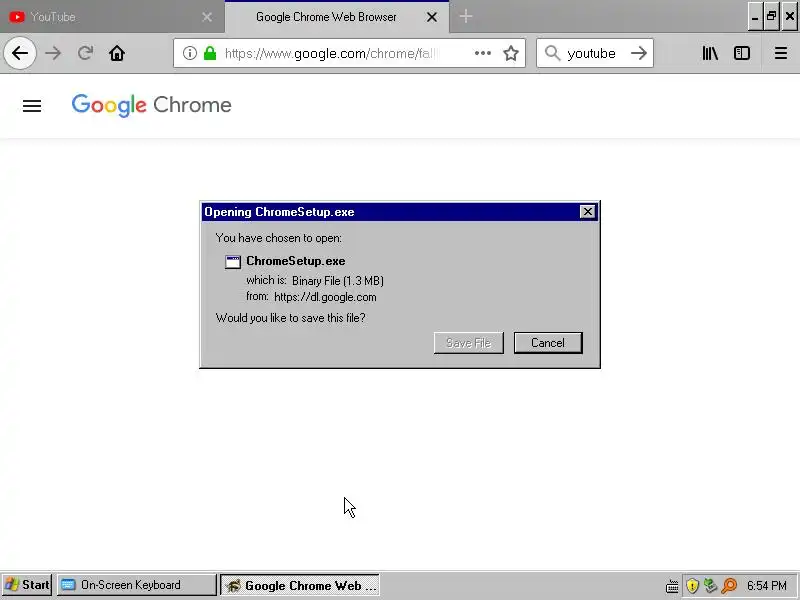Screen dimensions: 800x600
Task: Click the green padlock security icon
Action: pos(210,53)
